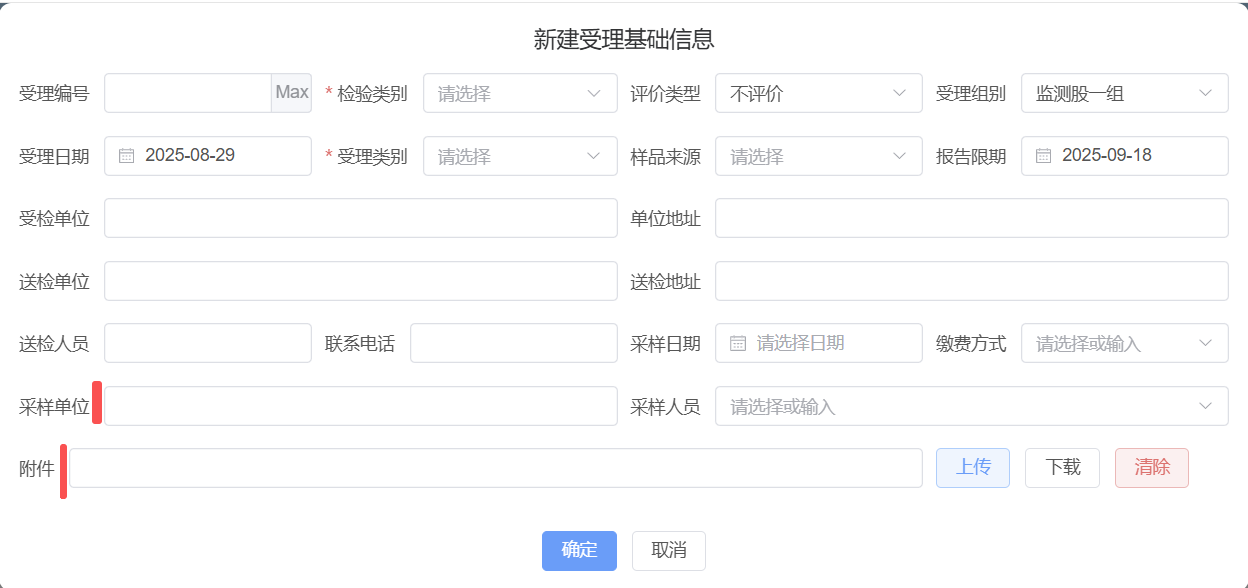This screenshot has height=588, width=1248.
Task: Click the 检验类别 required label
Action: [366, 94]
